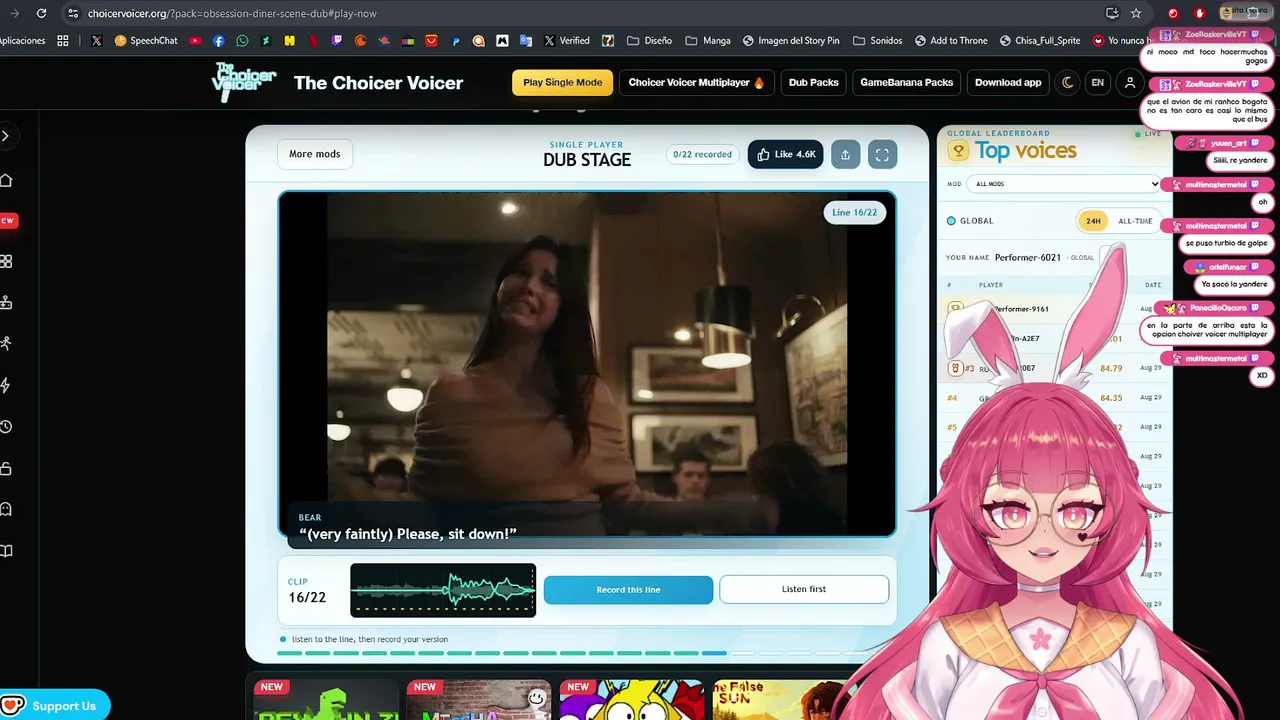
Task: Expand the left sidebar with the chevron arrow
Action: click(6, 136)
